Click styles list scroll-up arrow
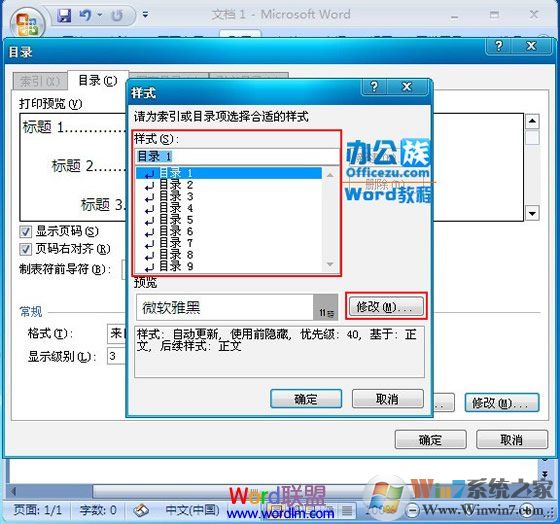This screenshot has height=524, width=560. point(330,175)
